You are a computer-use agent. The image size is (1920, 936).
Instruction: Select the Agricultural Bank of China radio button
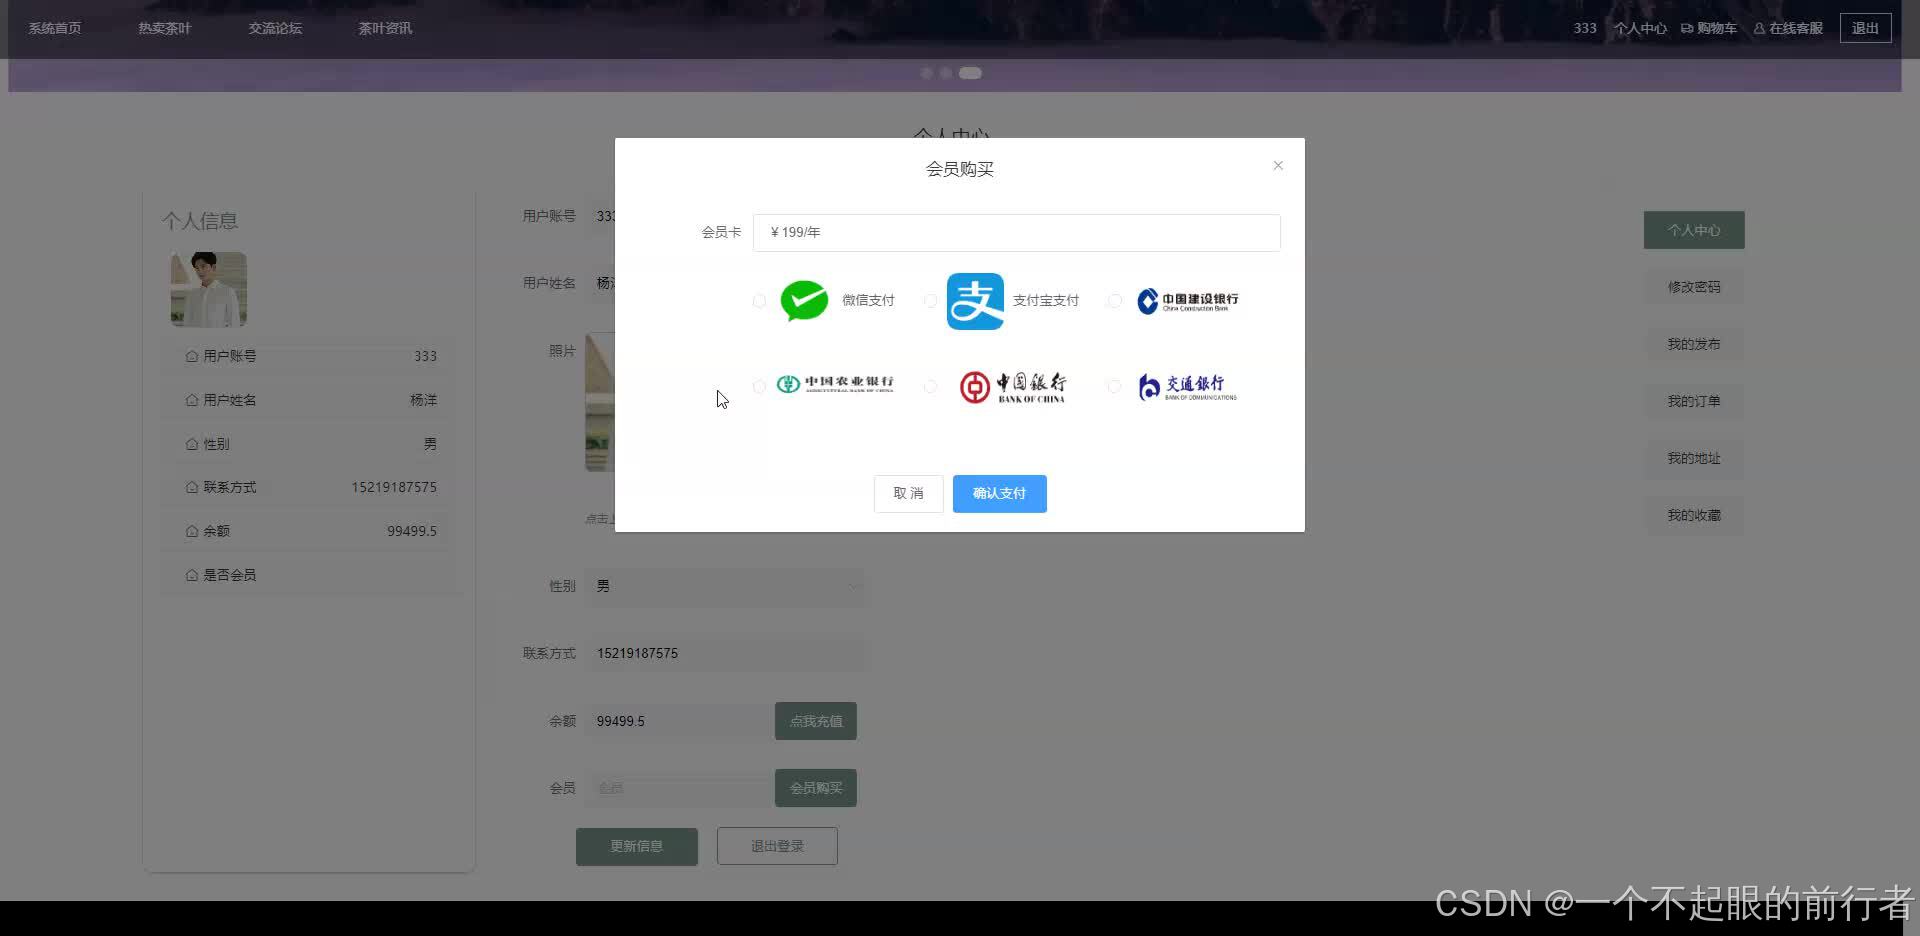point(760,386)
